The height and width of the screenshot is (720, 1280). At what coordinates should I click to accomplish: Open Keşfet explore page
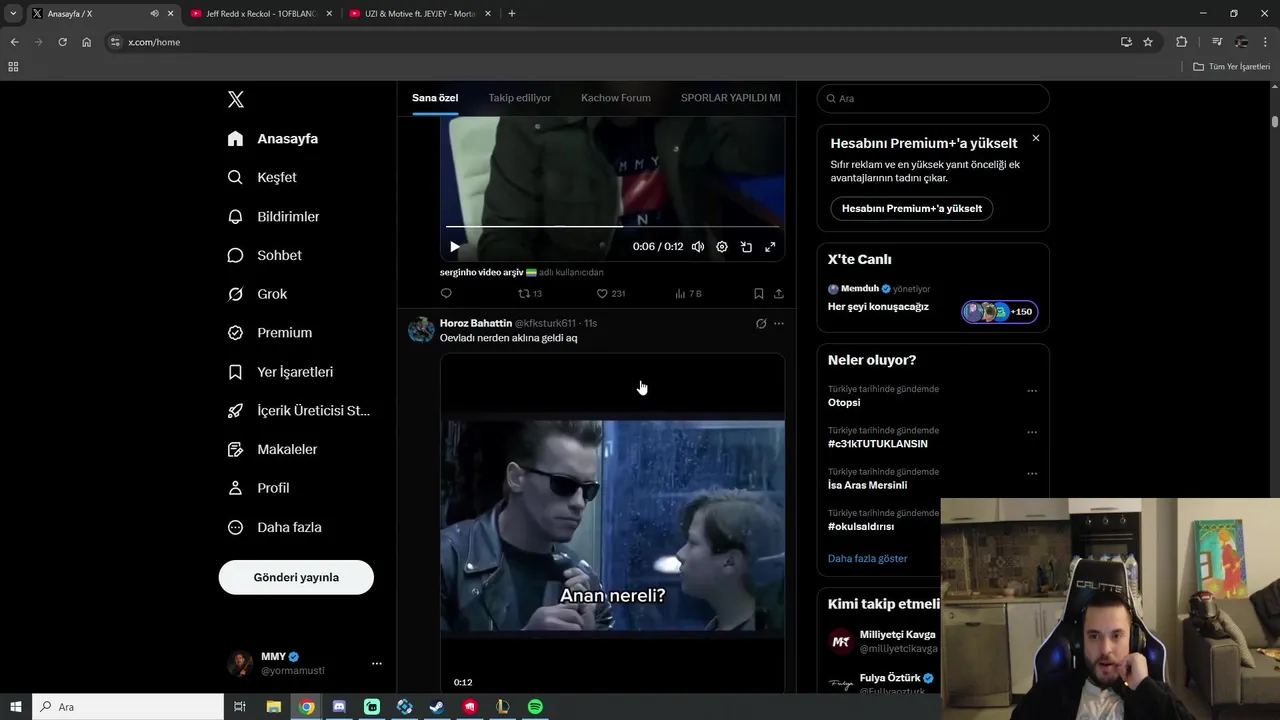coord(262,177)
